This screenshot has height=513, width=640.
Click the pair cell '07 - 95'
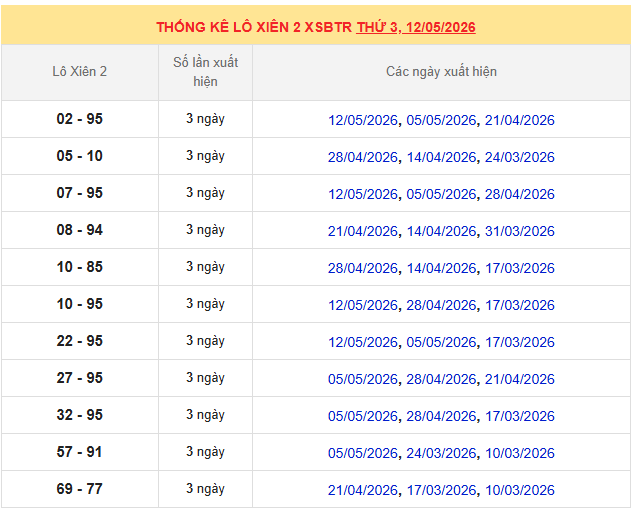(x=80, y=193)
